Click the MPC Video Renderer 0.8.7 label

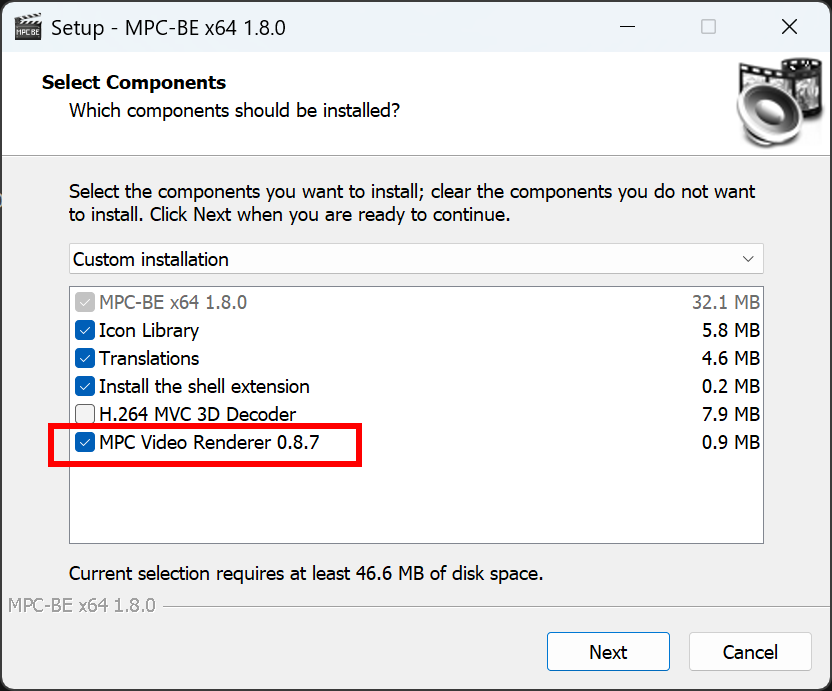210,443
